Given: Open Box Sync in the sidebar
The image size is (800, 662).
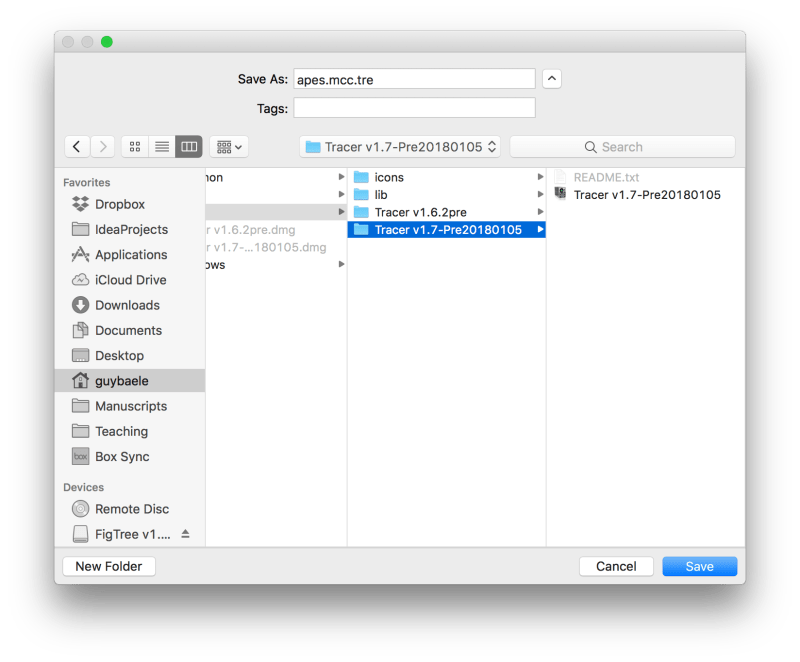Looking at the screenshot, I should click(130, 456).
